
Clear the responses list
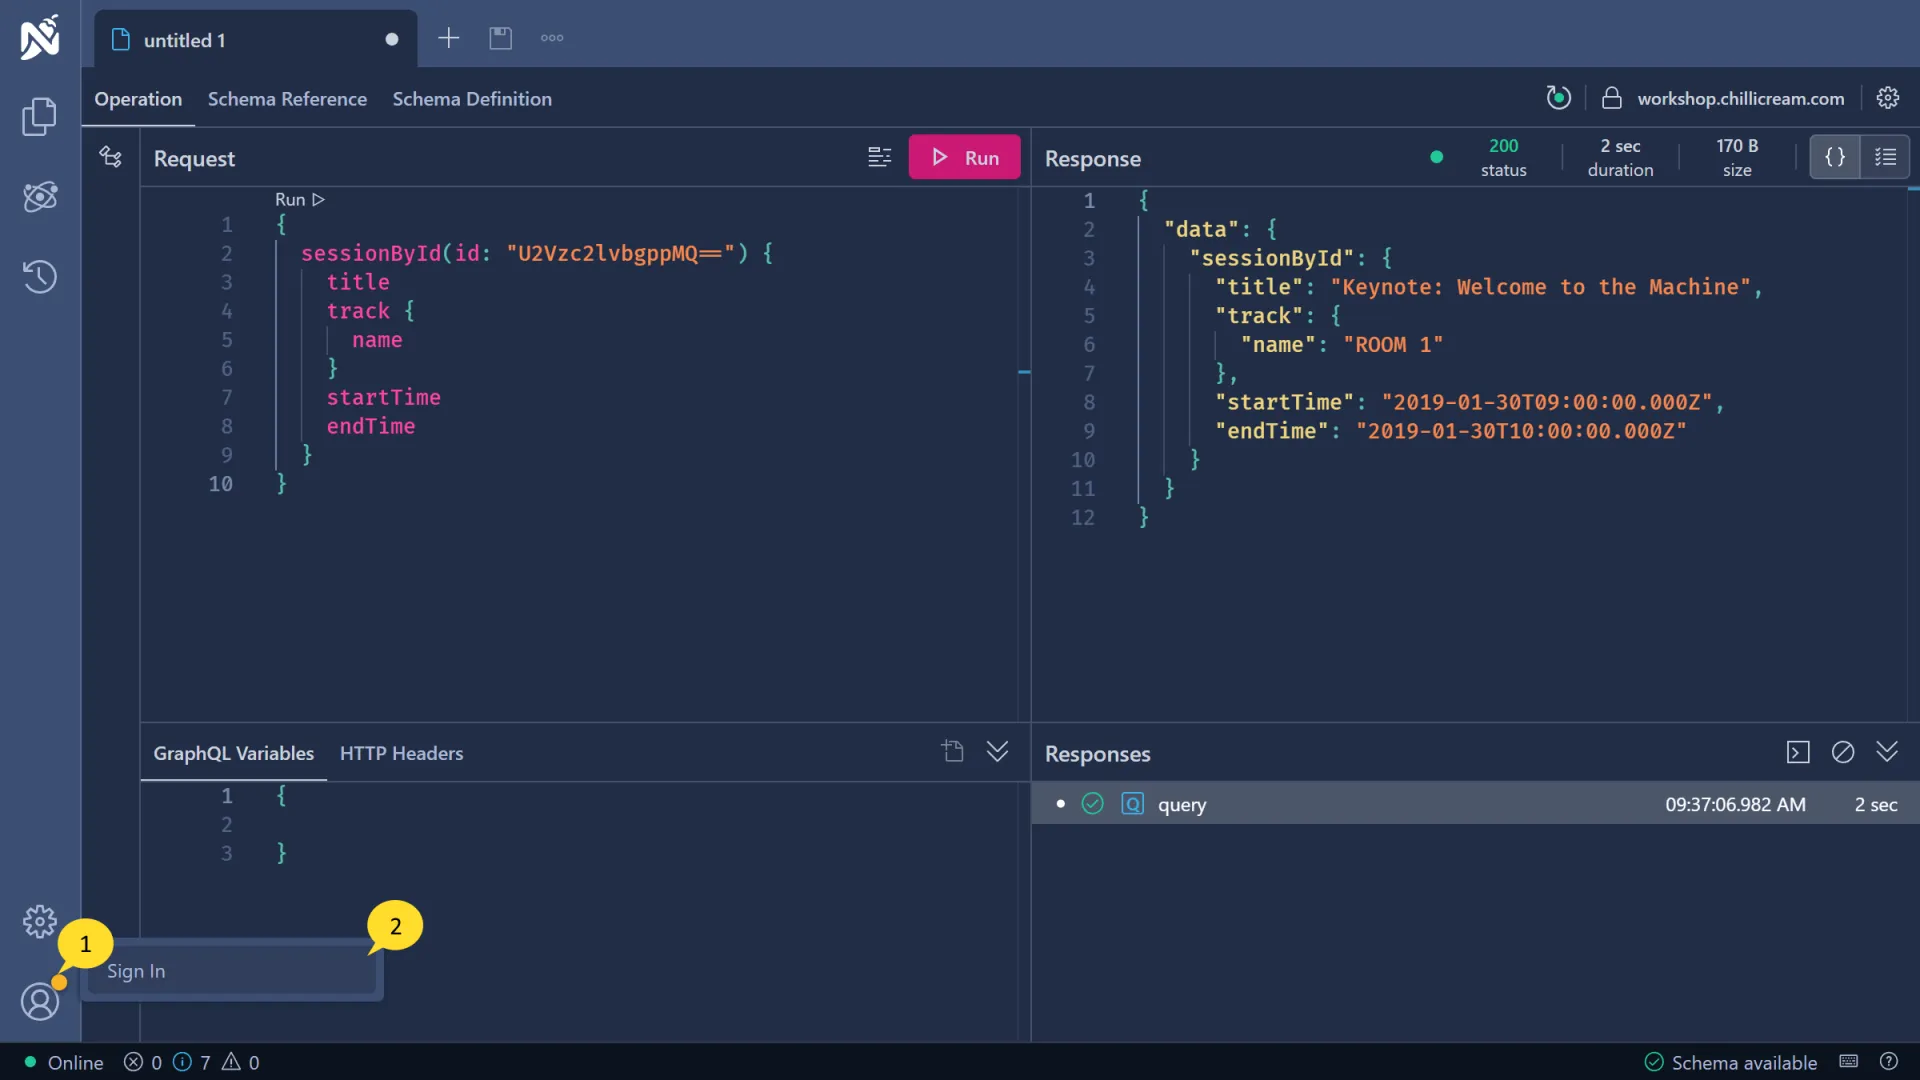1842,752
